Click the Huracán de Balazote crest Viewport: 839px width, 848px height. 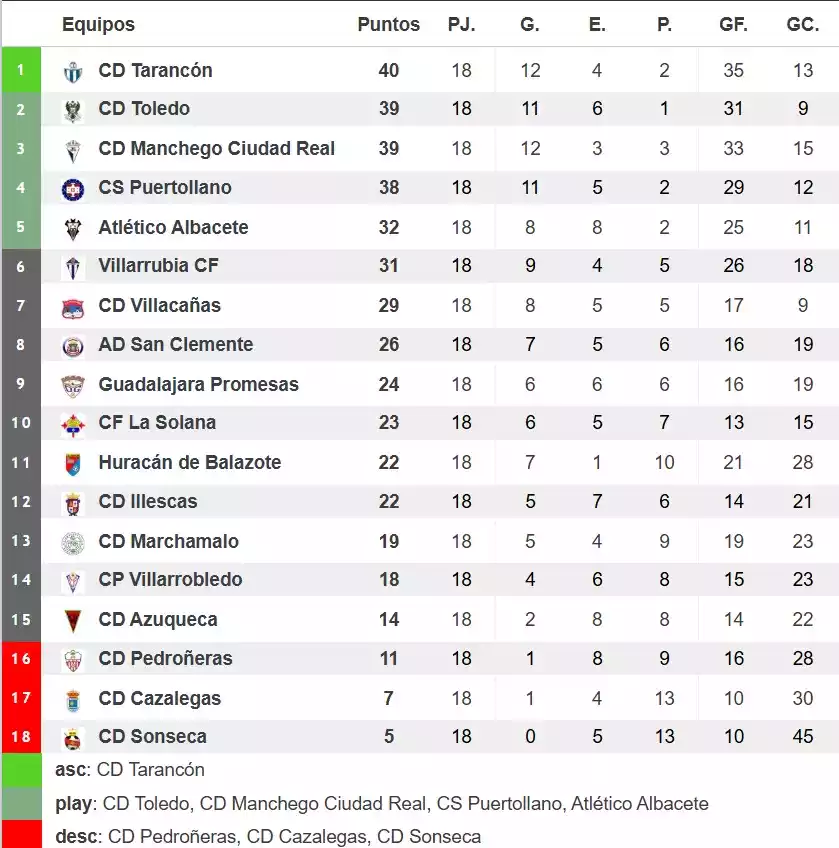tap(73, 464)
